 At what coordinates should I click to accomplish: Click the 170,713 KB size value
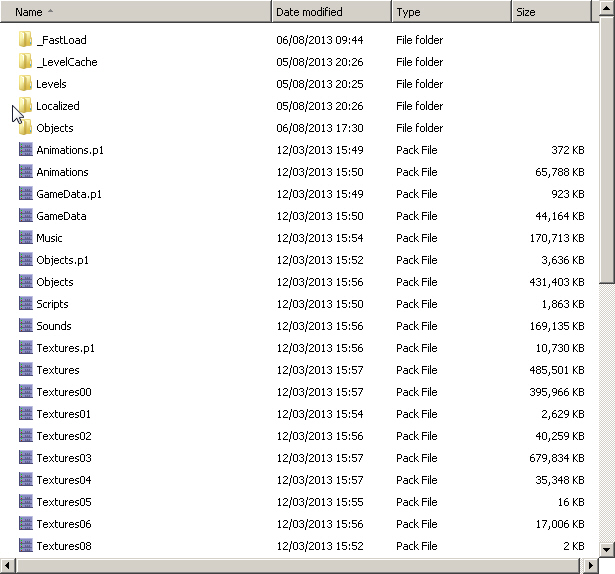557,238
